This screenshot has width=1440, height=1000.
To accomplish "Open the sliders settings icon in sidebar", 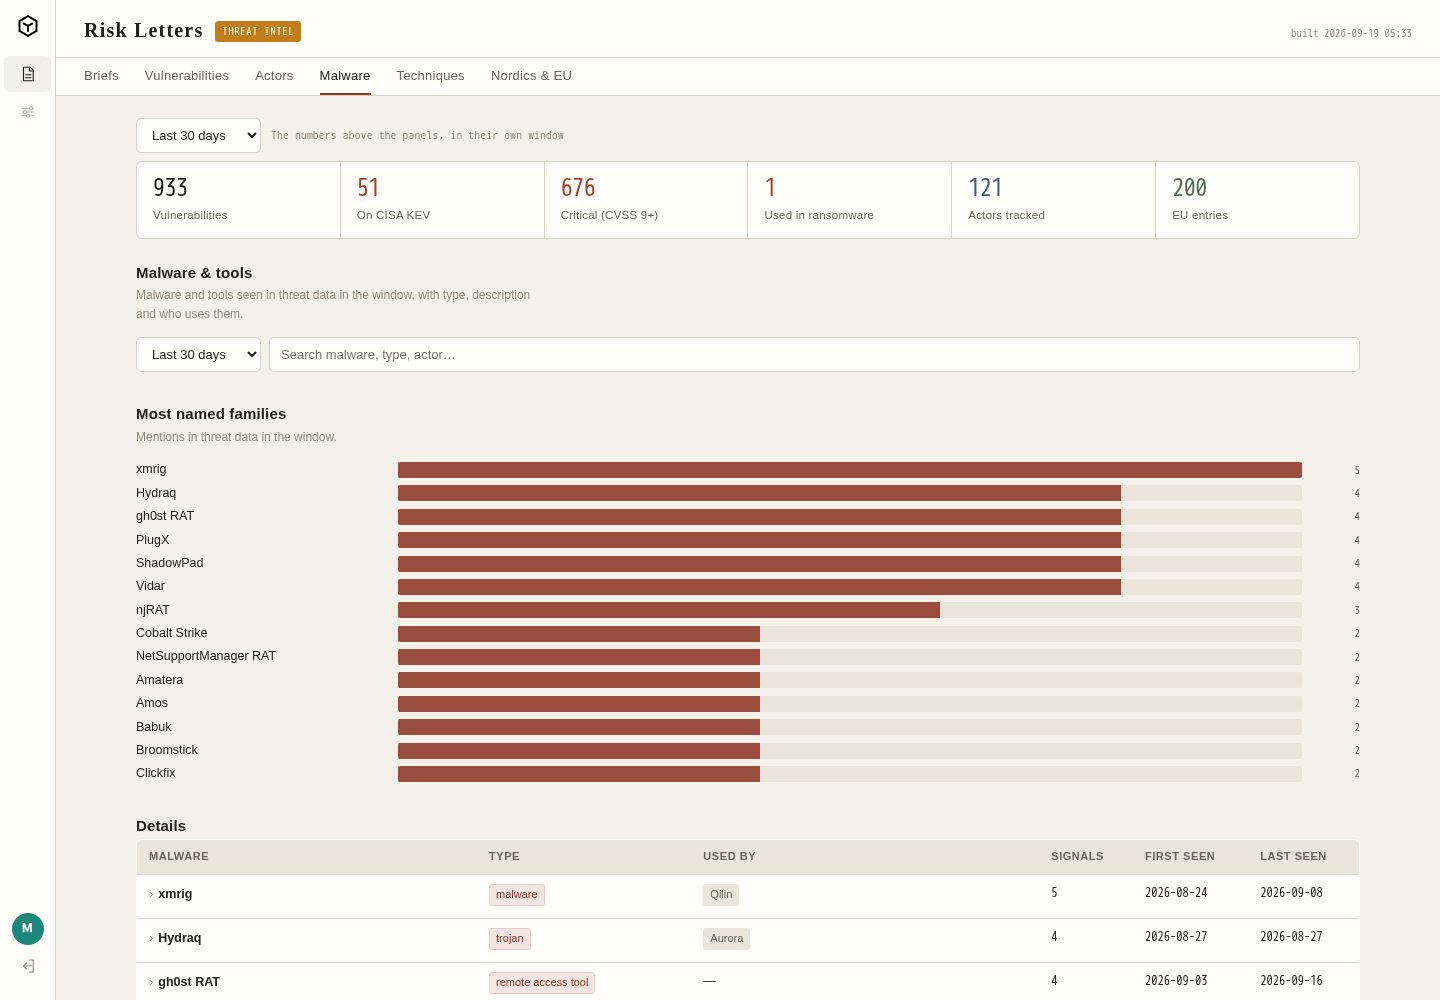I will pos(28,112).
